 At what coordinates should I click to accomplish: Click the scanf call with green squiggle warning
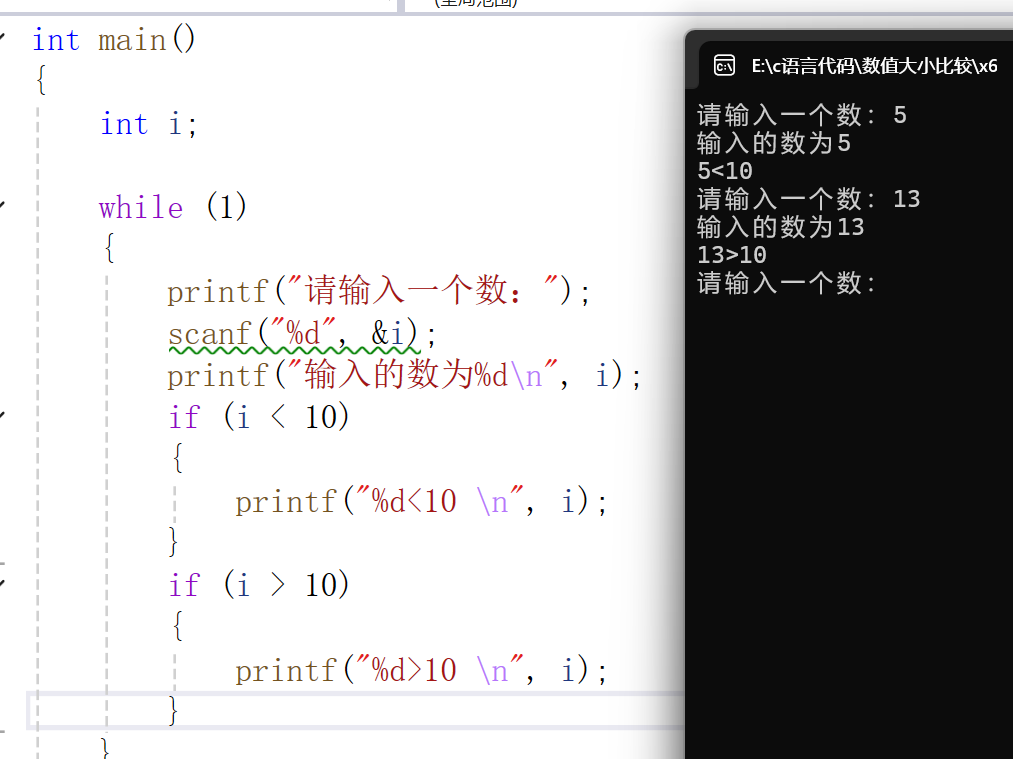pyautogui.click(x=302, y=335)
